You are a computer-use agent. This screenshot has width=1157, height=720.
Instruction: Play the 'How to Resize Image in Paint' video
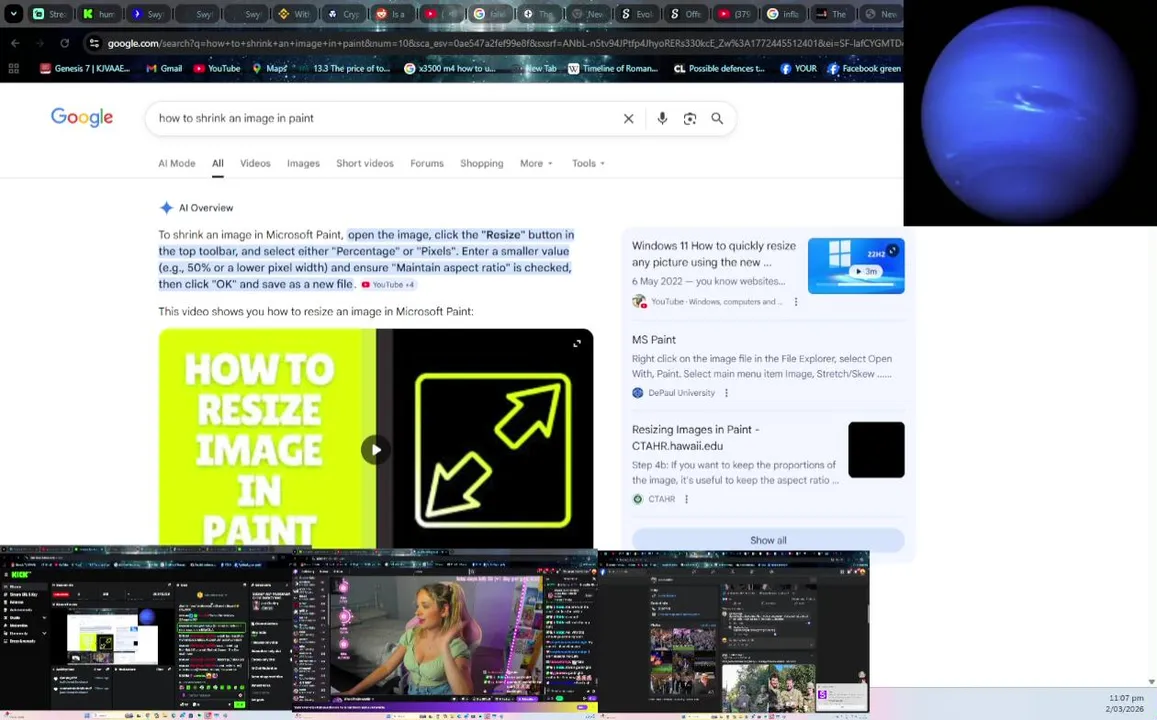click(x=376, y=450)
